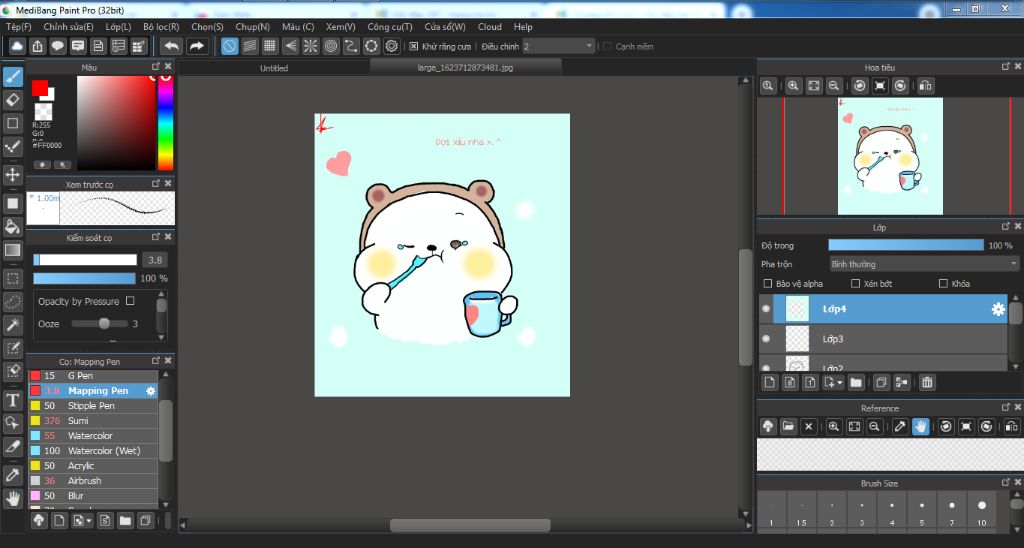Switch to the Untitled tab

point(274,68)
